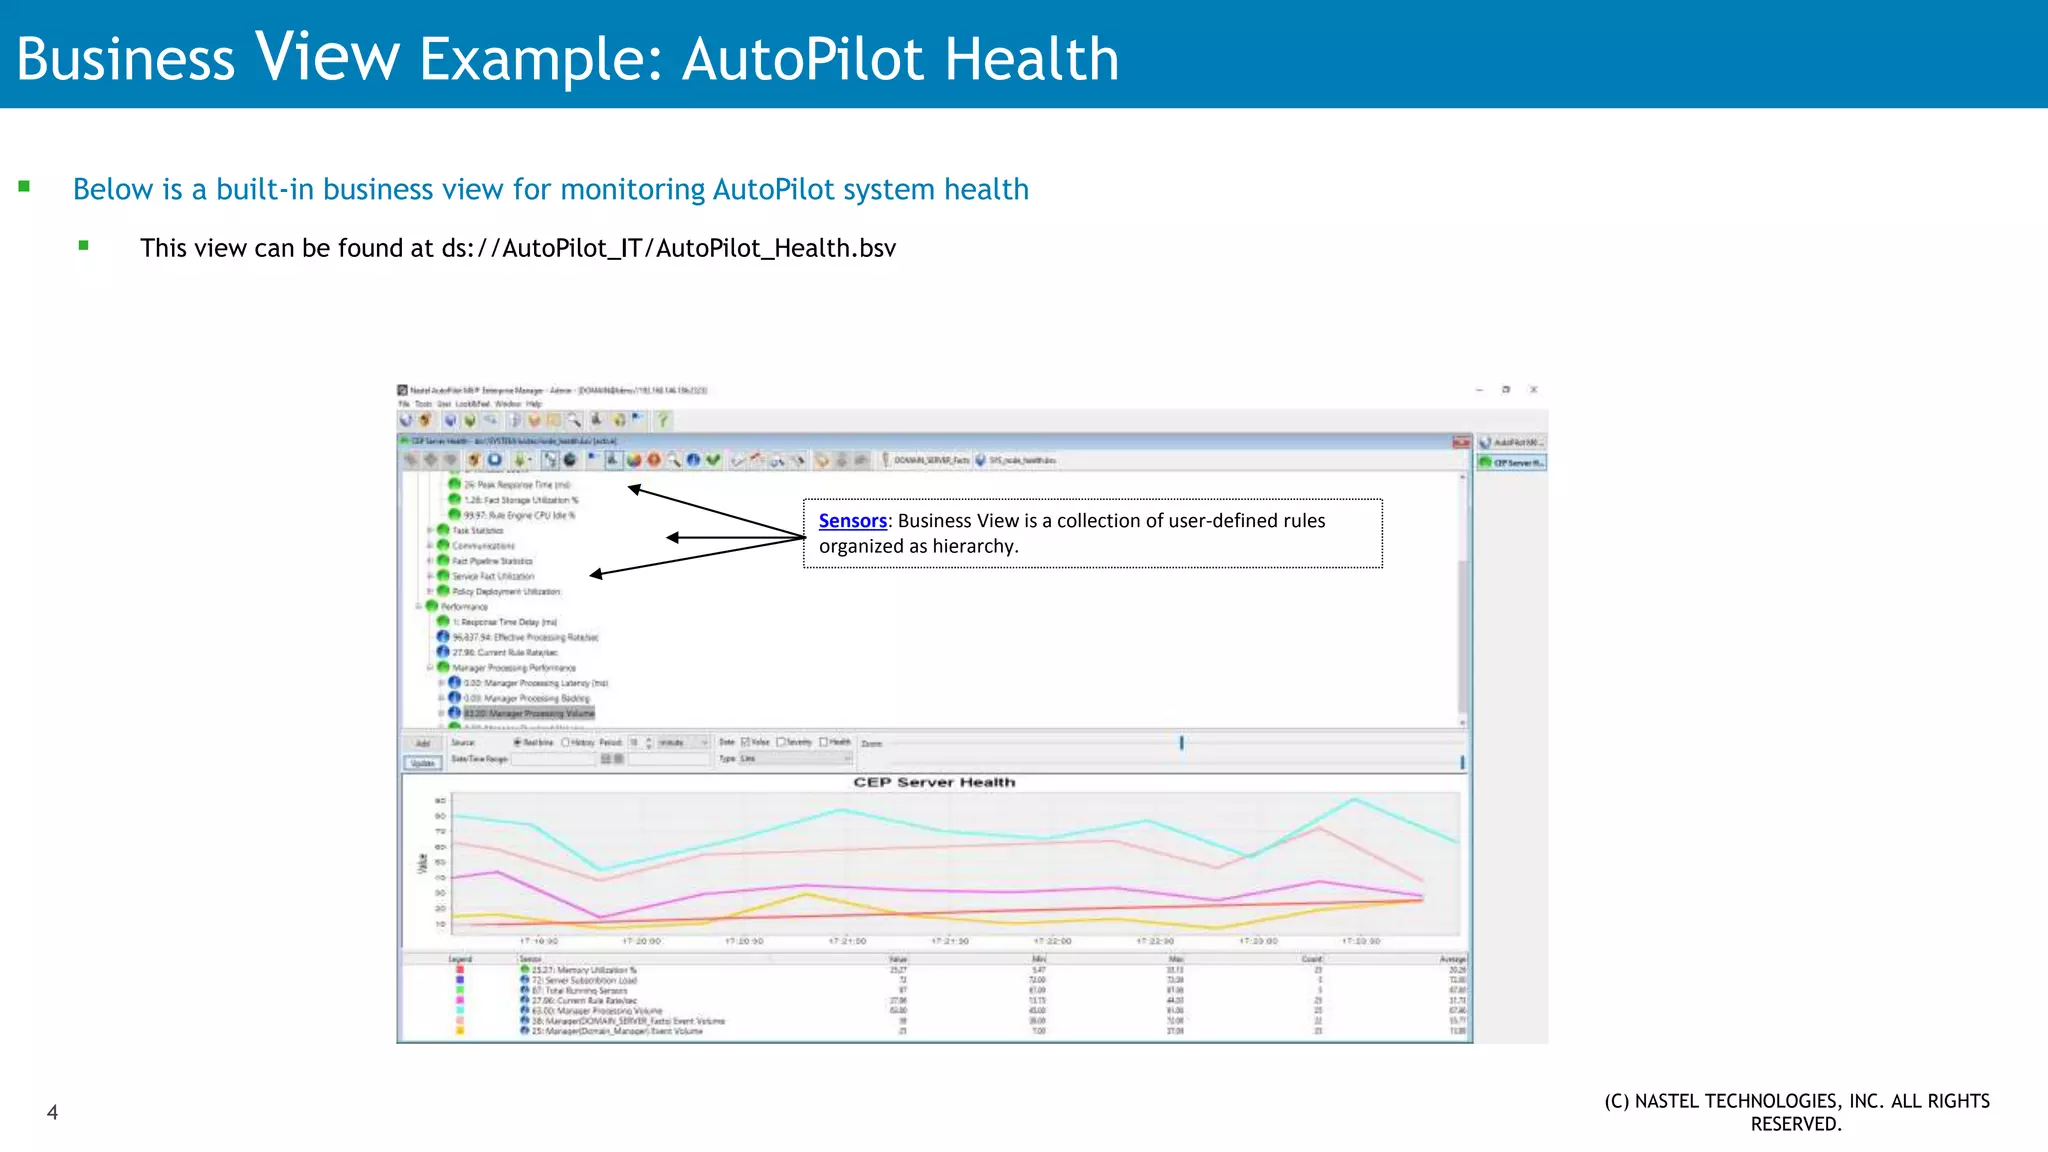This screenshot has width=2048, height=1152.
Task: Click the green help question-mark main toolbar icon
Action: (662, 420)
